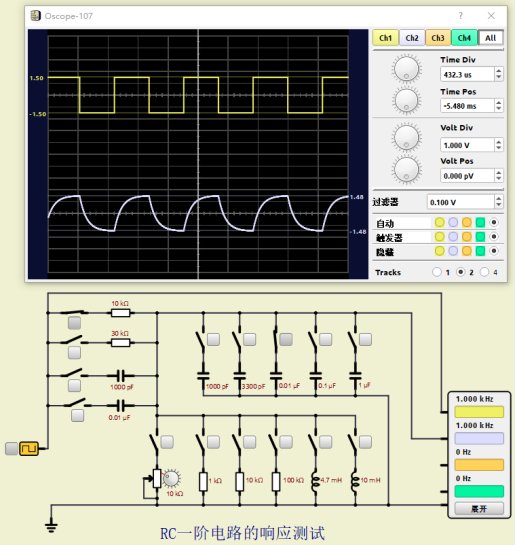This screenshot has height=545, width=516.
Task: Click the Oscope-107 window title icon
Action: tap(35, 16)
